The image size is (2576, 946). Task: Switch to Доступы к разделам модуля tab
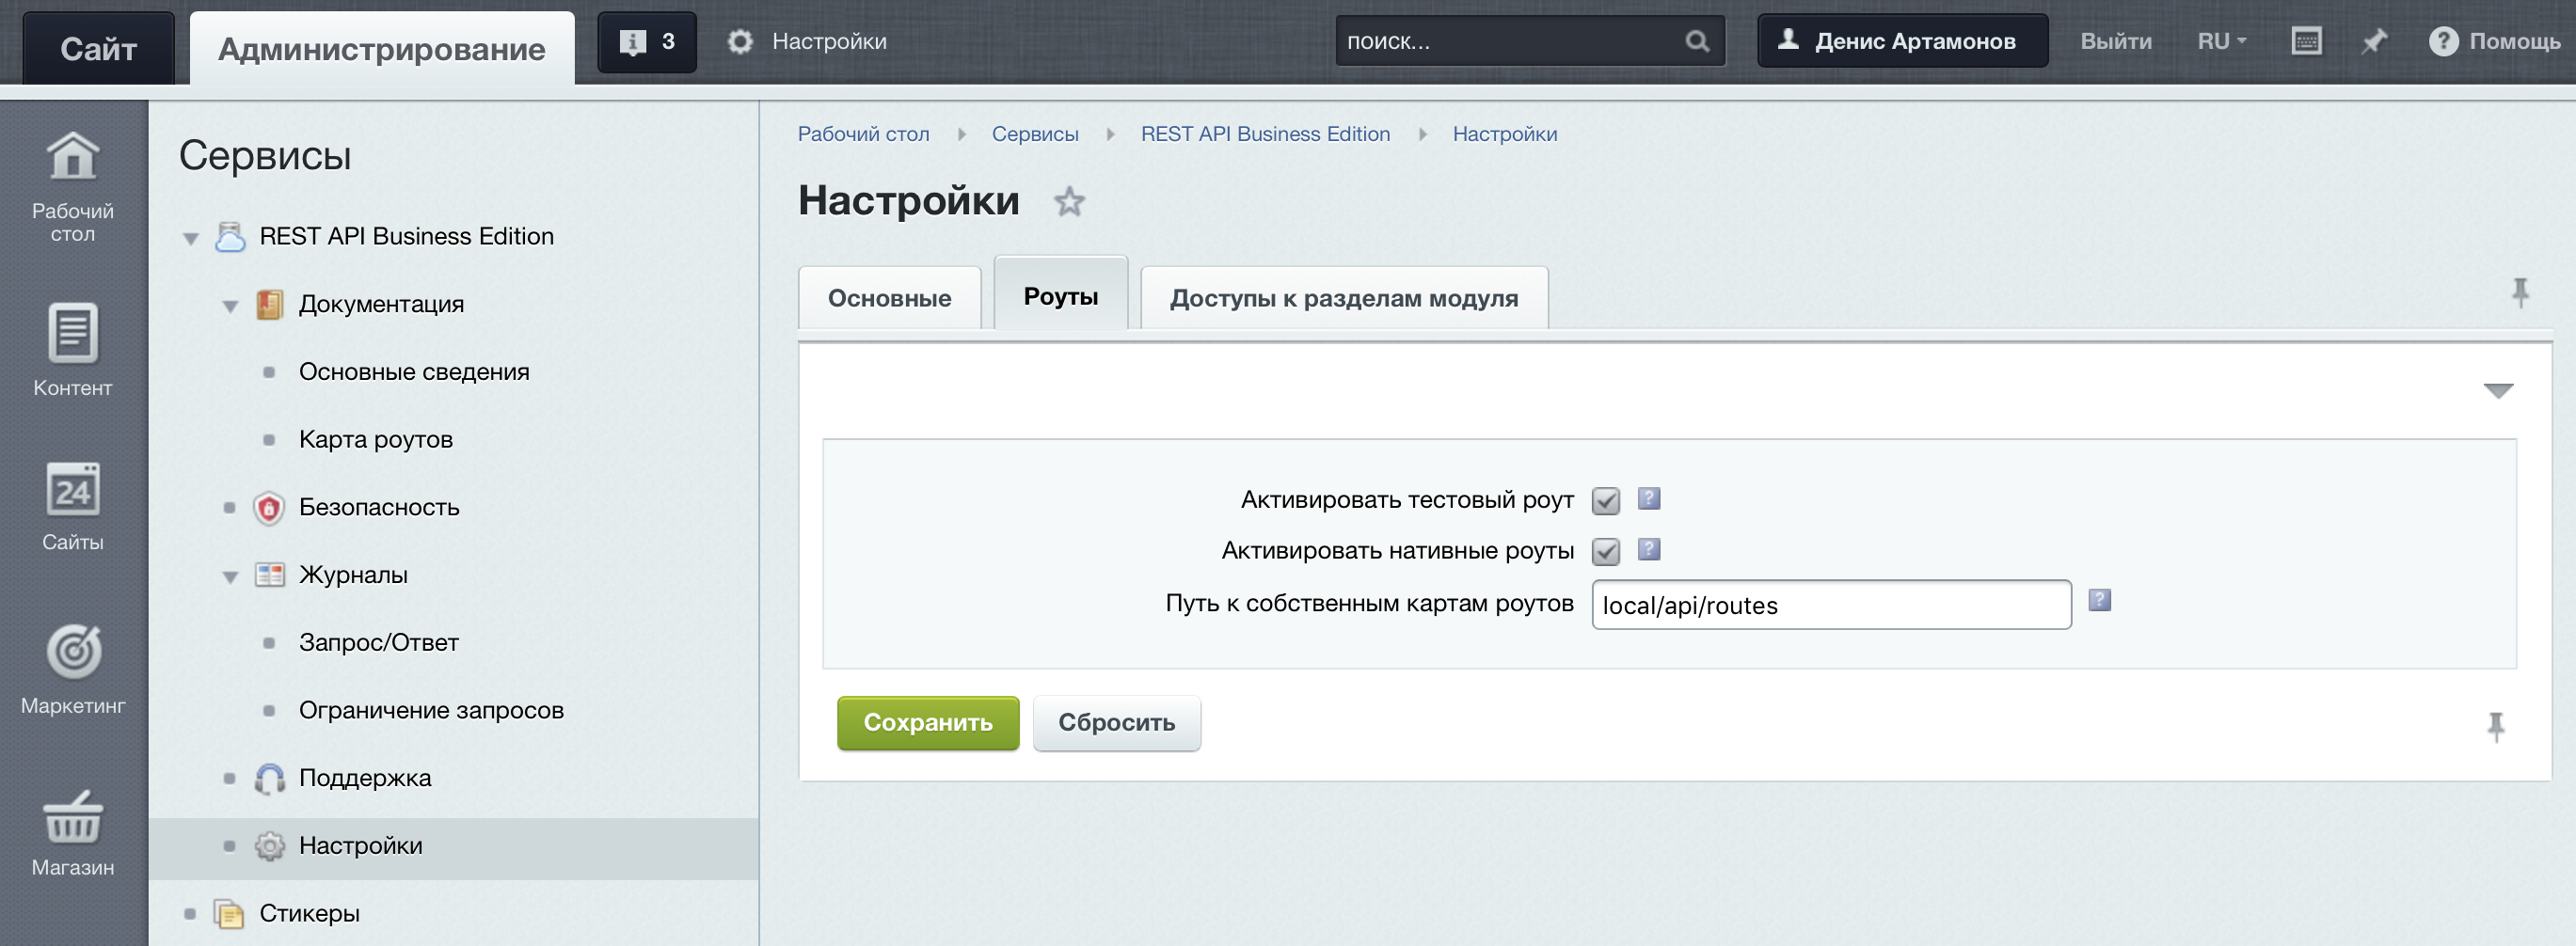click(1343, 298)
